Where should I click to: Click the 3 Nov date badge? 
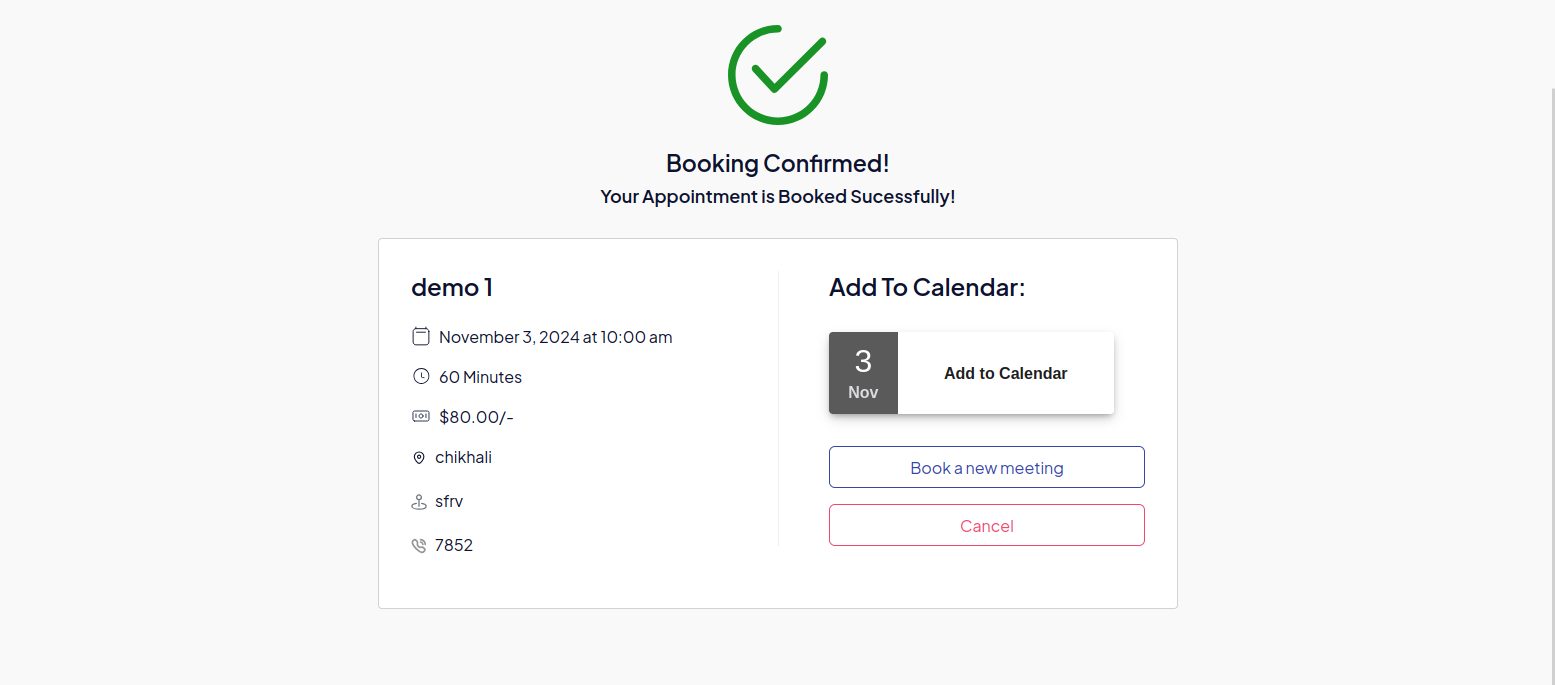(x=863, y=373)
